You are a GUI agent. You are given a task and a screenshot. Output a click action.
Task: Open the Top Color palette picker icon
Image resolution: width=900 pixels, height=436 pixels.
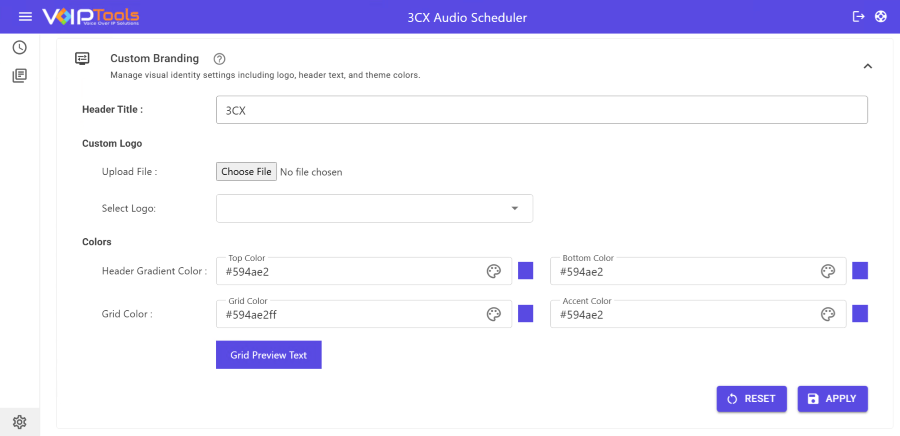pyautogui.click(x=493, y=271)
